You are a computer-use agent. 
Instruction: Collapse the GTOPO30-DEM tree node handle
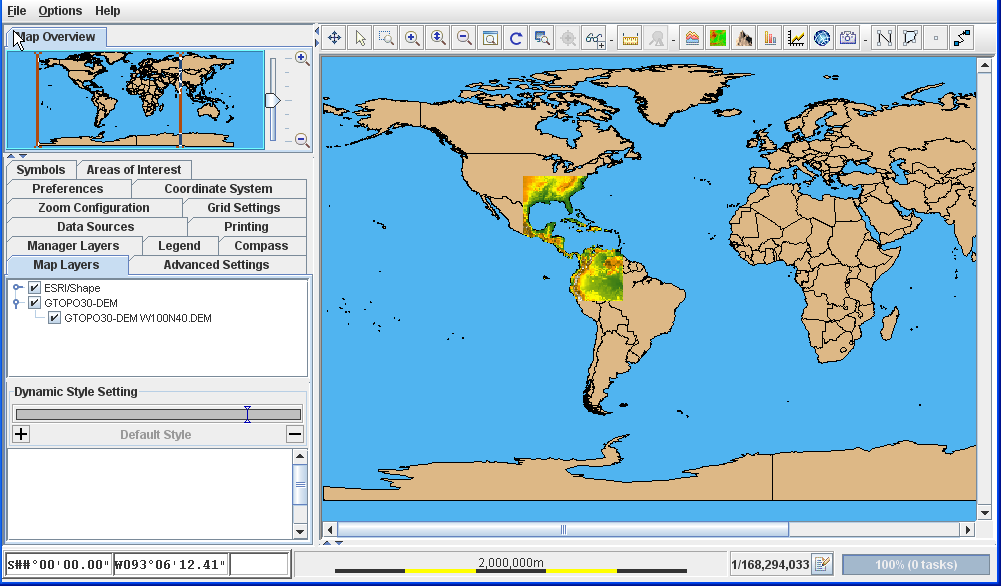(17, 303)
